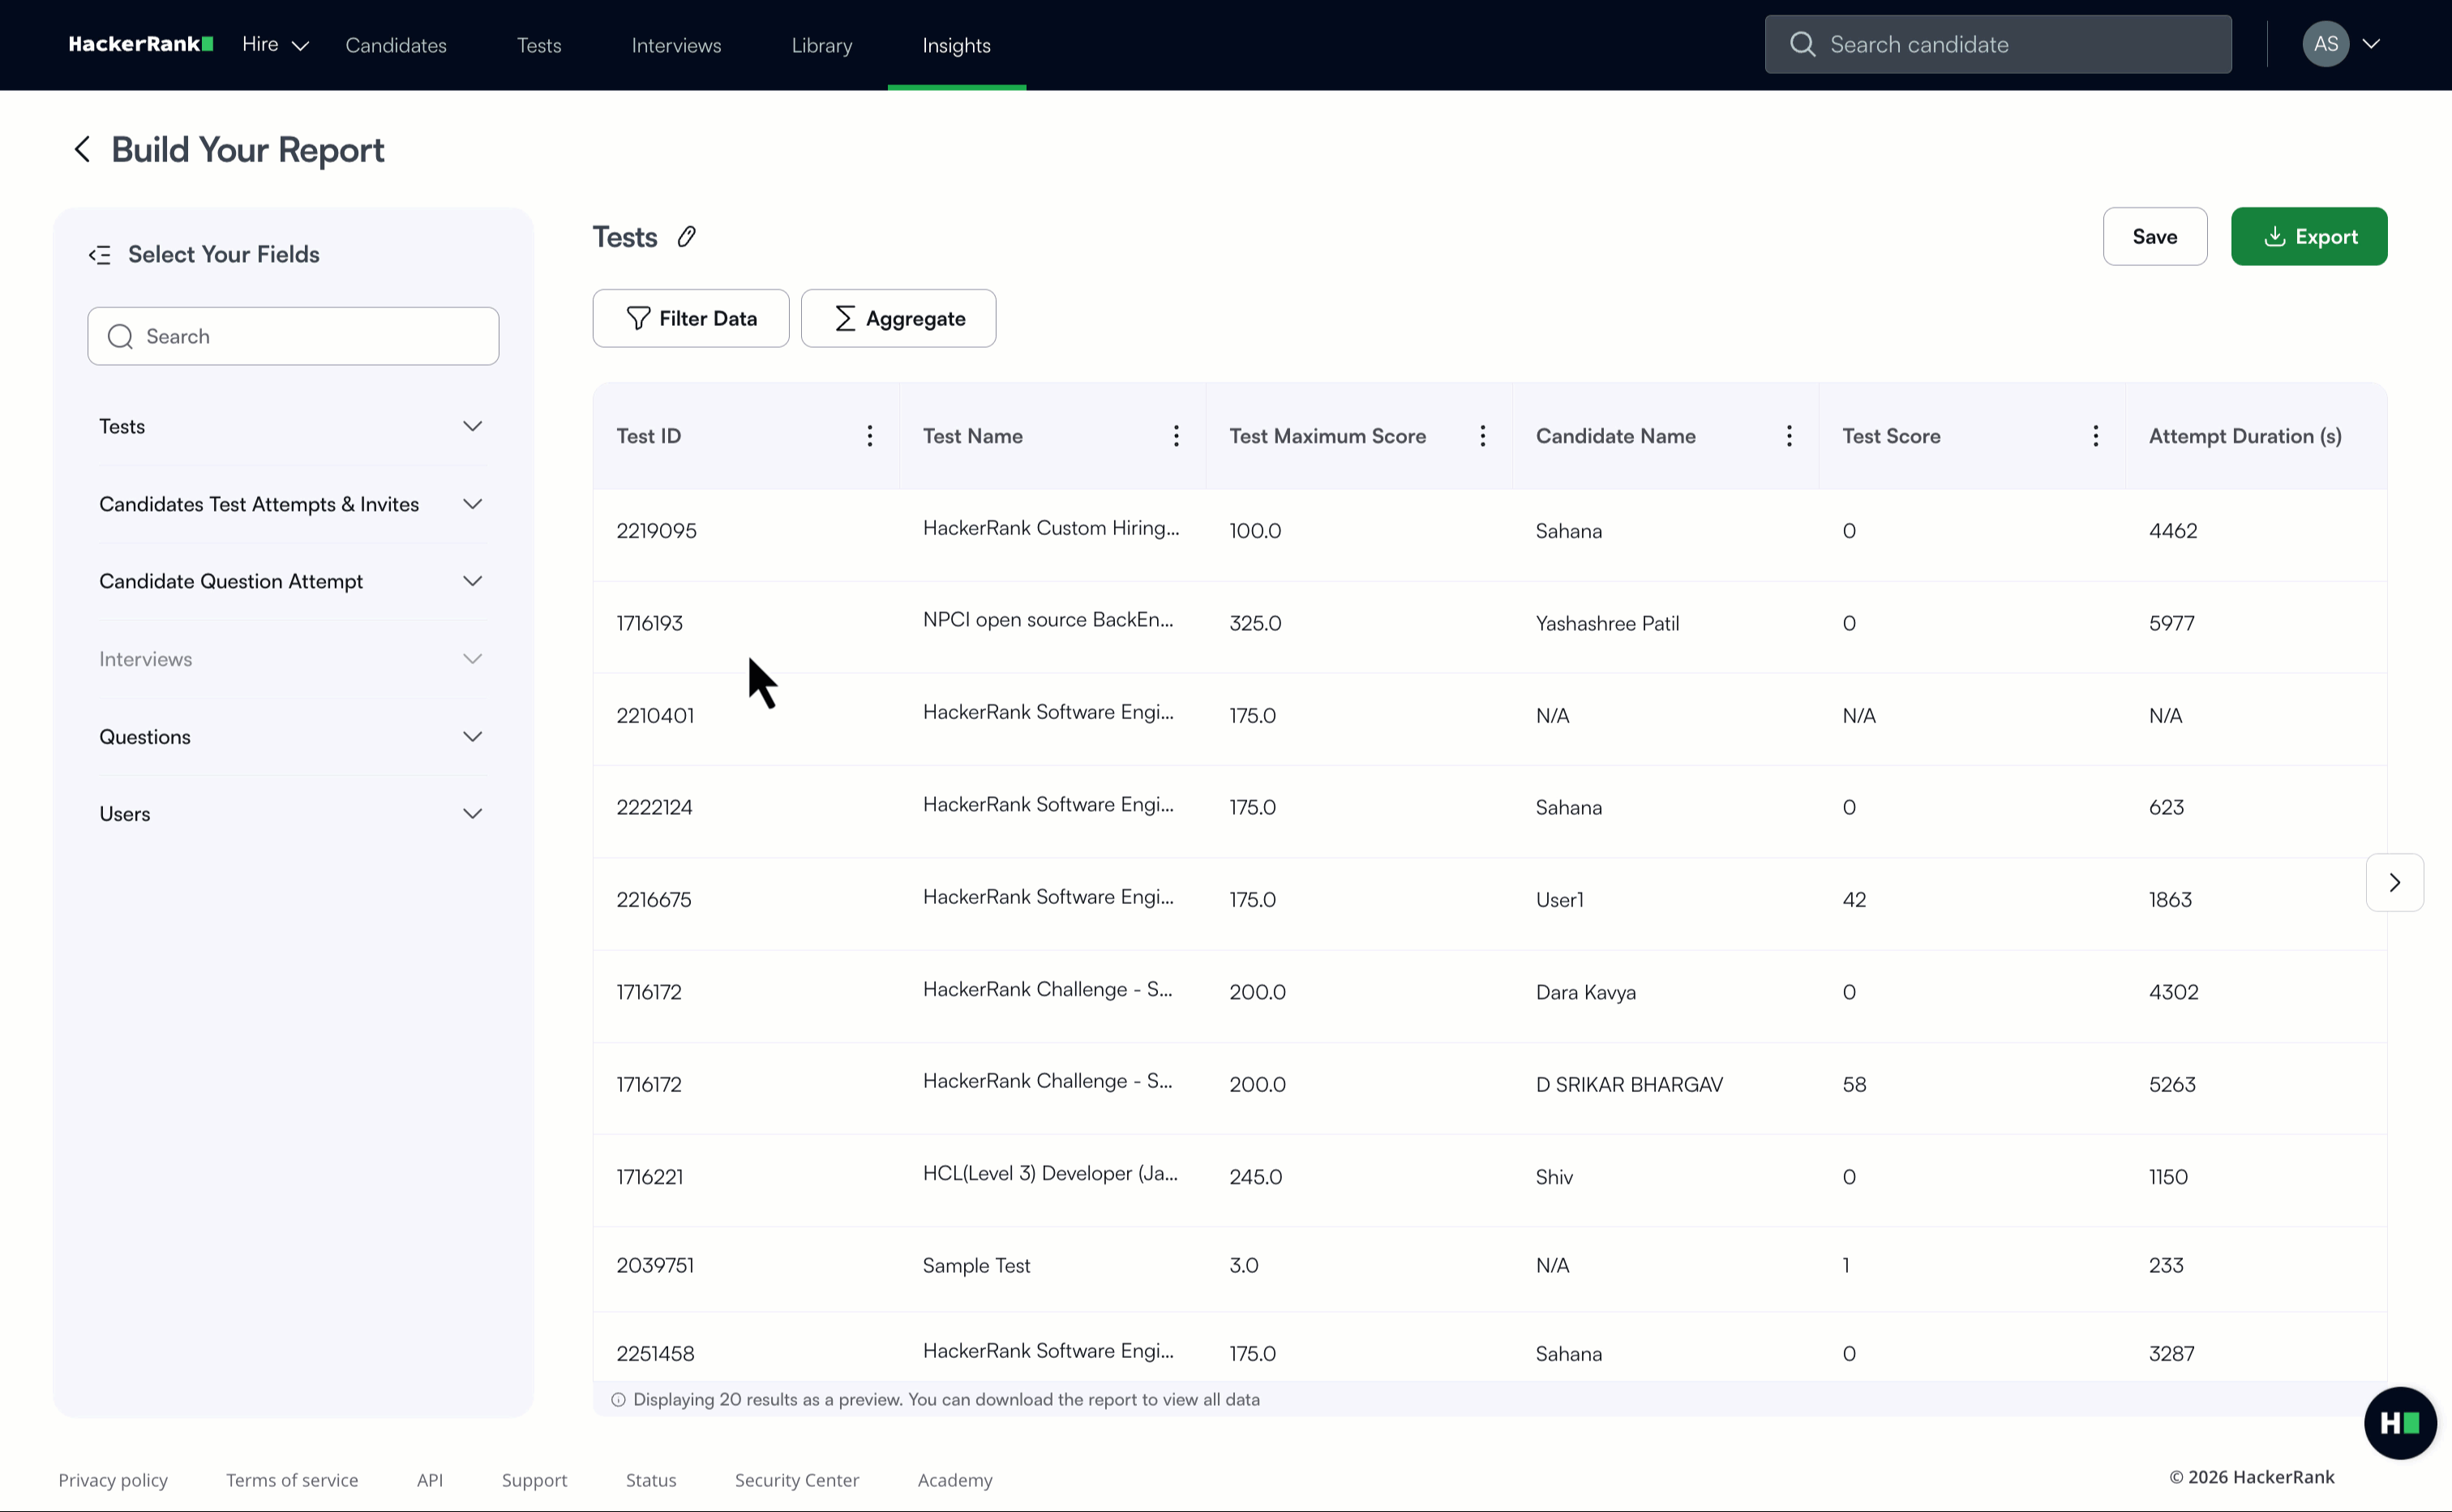Click the Export button
Image resolution: width=2452 pixels, height=1512 pixels.
tap(2309, 236)
